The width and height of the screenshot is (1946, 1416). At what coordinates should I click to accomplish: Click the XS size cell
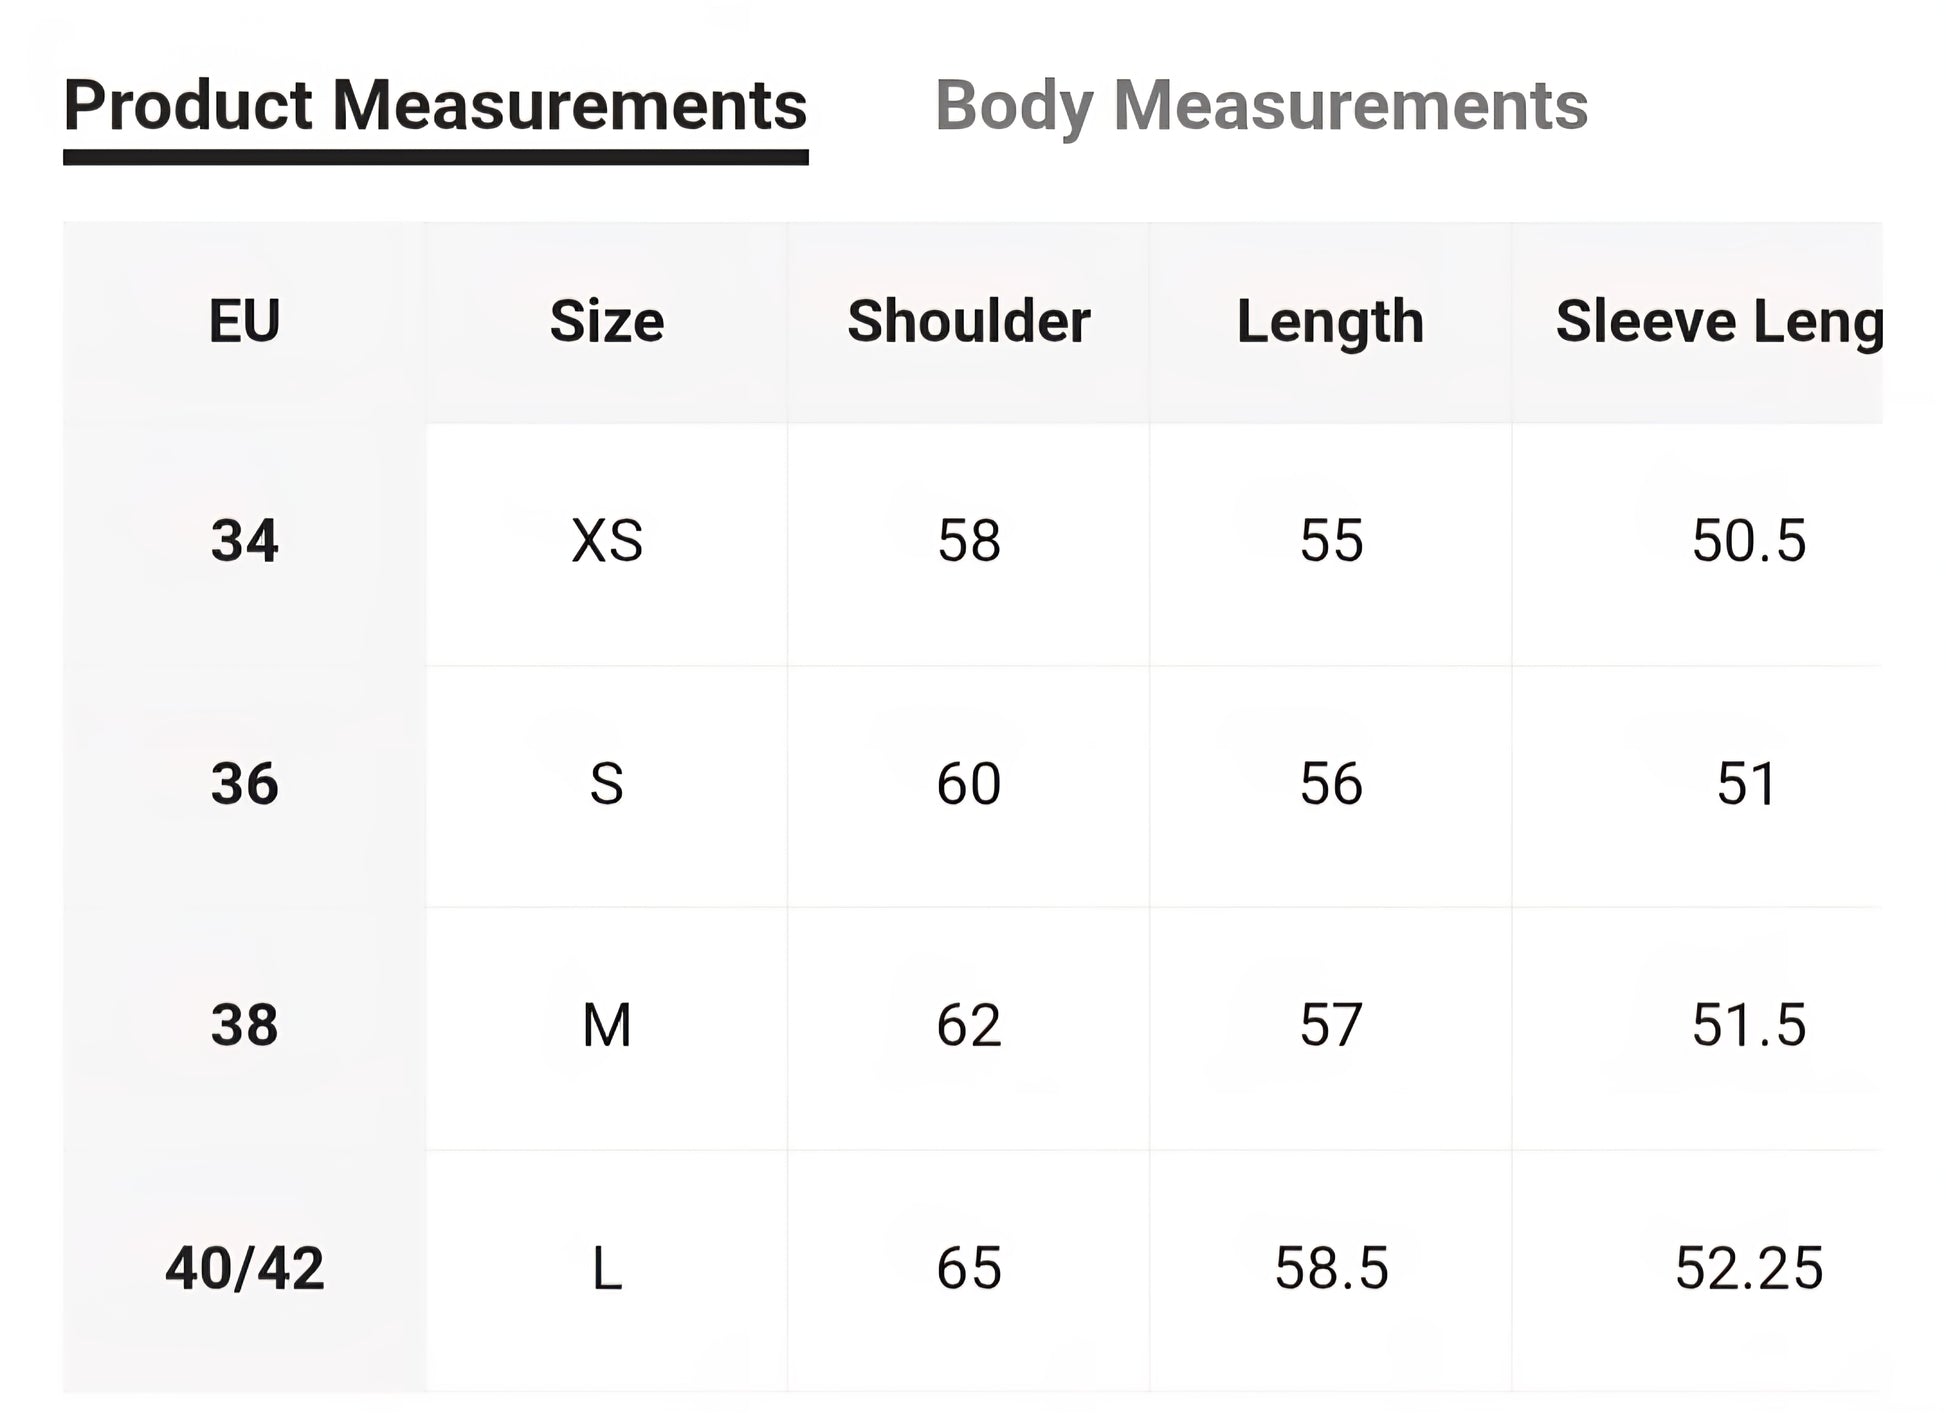(607, 542)
